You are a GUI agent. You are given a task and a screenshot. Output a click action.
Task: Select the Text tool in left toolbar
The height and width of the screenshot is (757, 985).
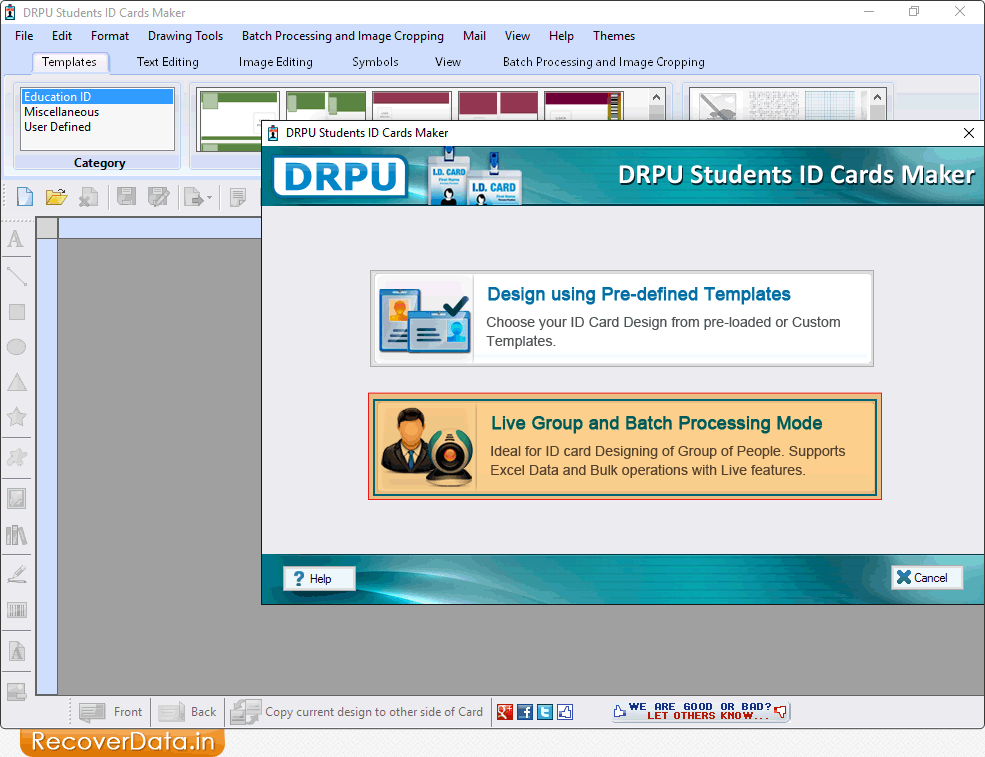pyautogui.click(x=16, y=239)
